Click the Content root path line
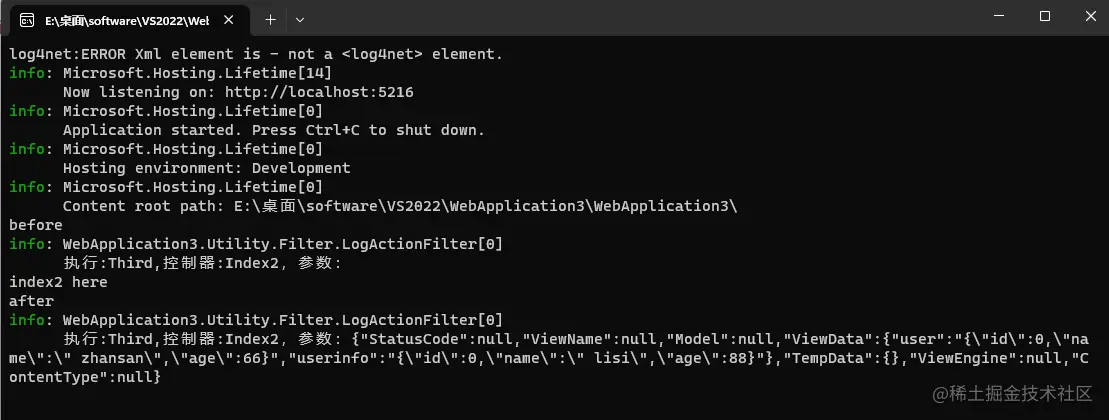1109x420 pixels. [x=400, y=206]
